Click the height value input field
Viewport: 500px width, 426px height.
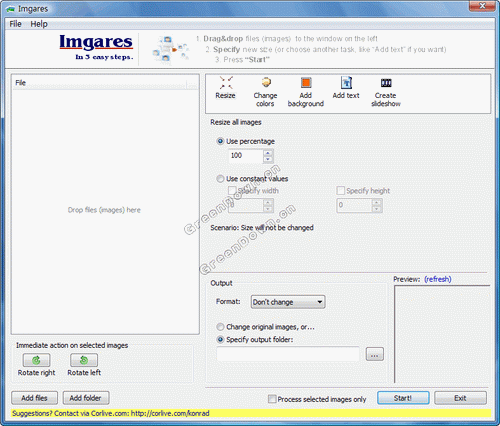click(x=354, y=205)
